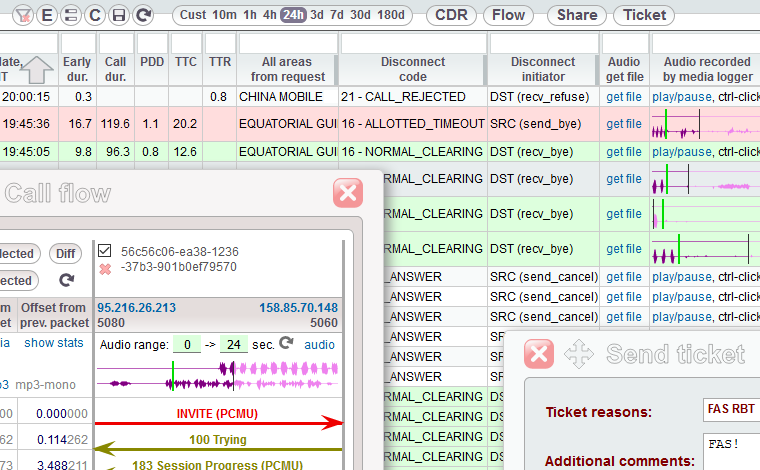Viewport: 760px width, 470px height.
Task: Close the Call flow window
Action: 348,193
